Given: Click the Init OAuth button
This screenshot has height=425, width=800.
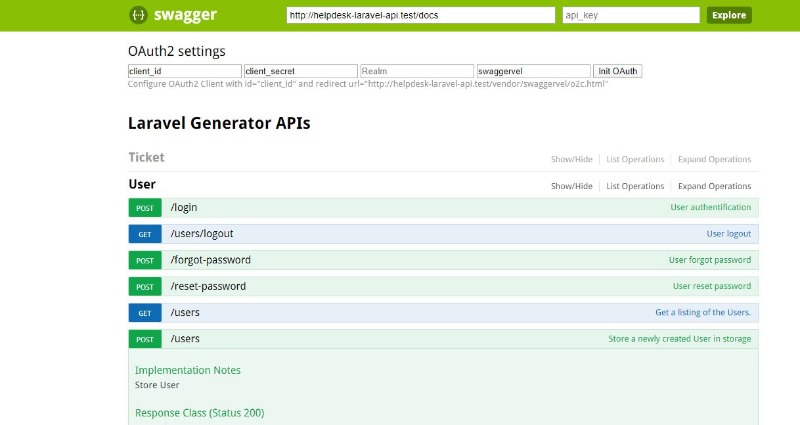Looking at the screenshot, I should click(617, 71).
